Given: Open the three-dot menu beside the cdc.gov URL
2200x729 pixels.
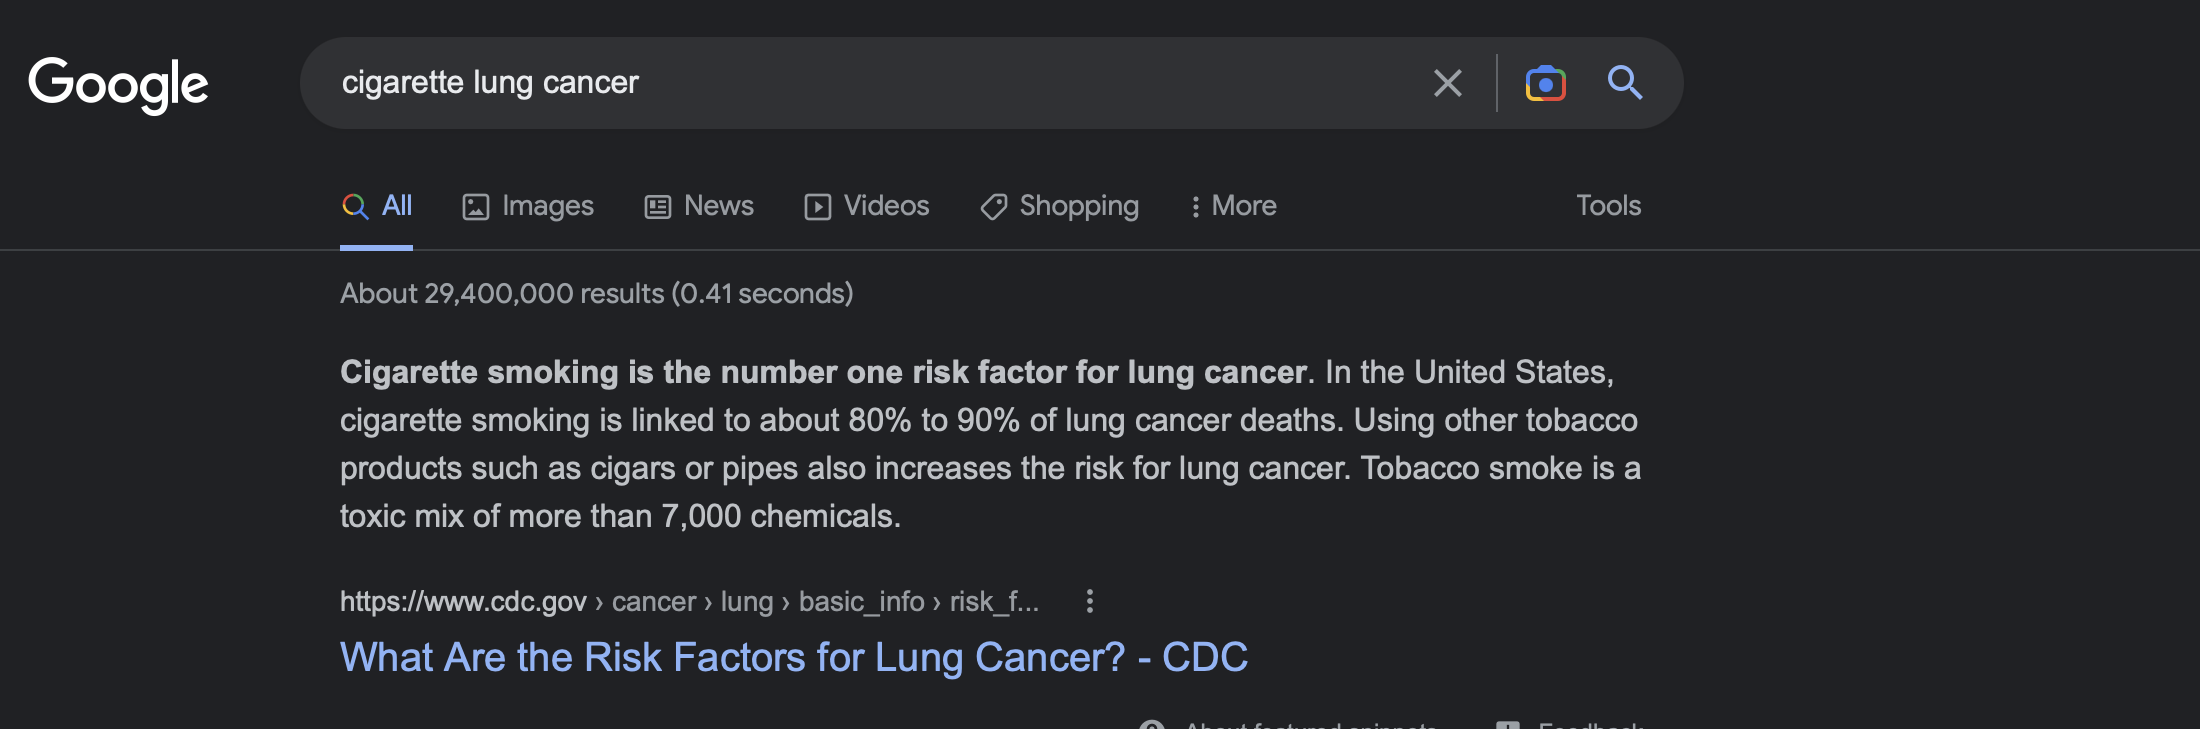Looking at the screenshot, I should coord(1090,601).
